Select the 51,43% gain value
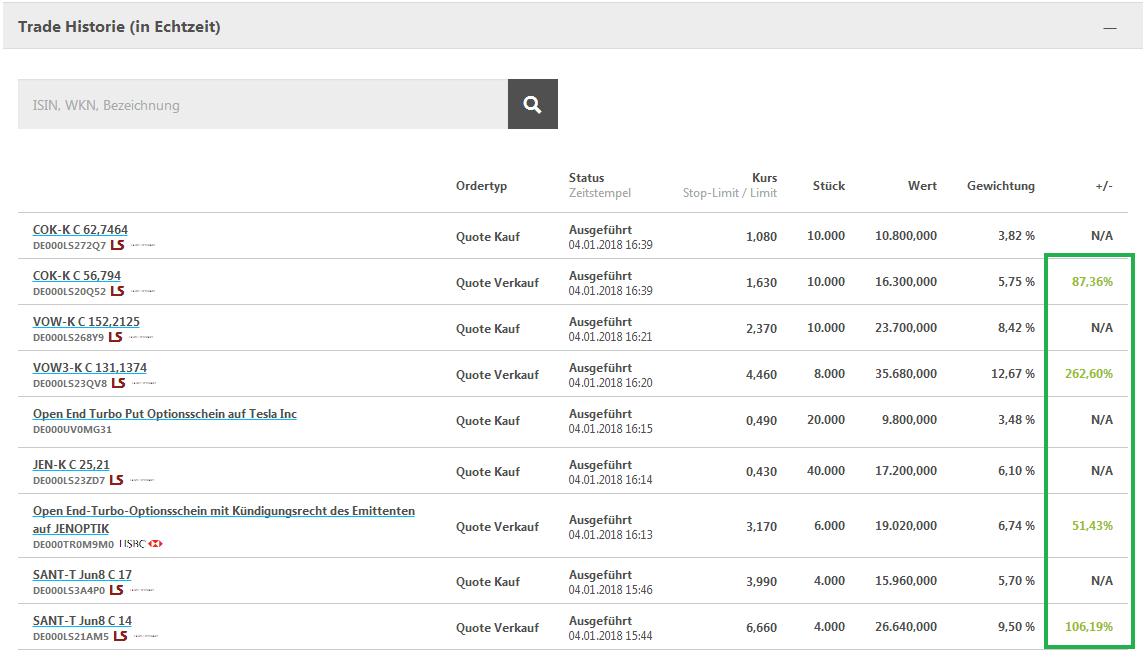1144x660 pixels. point(1092,525)
